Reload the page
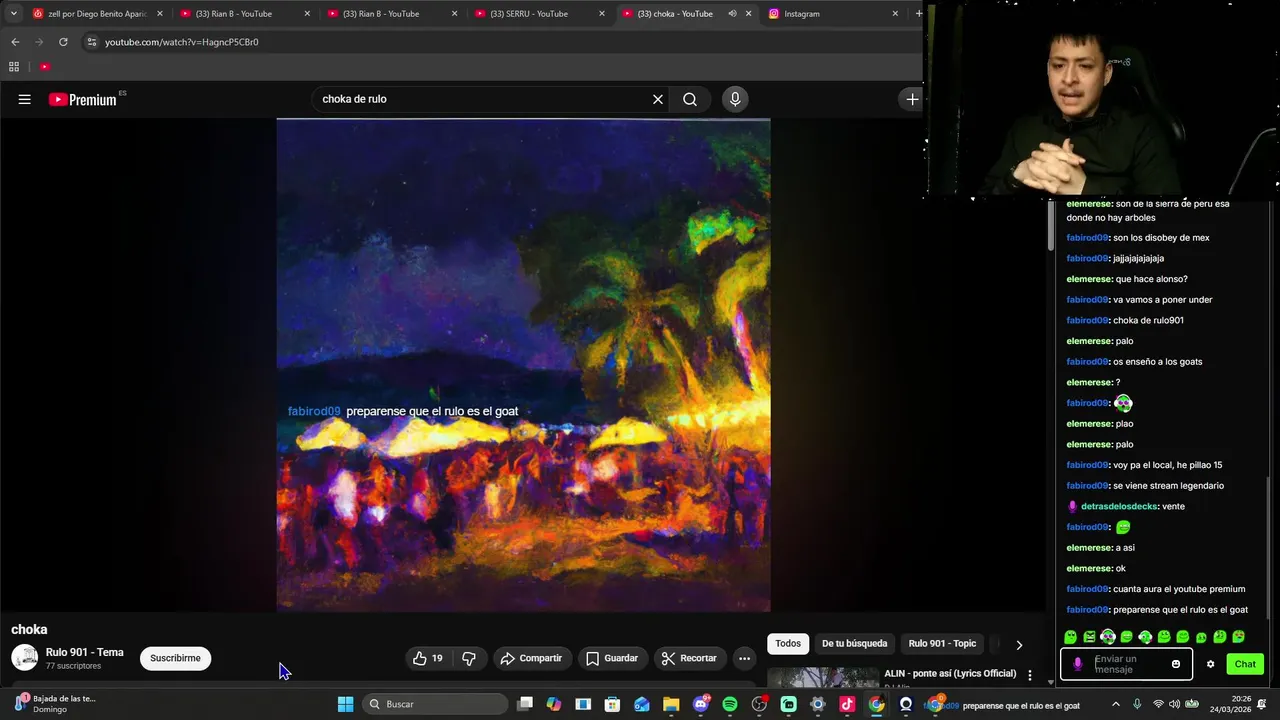This screenshot has width=1280, height=720. 63,42
